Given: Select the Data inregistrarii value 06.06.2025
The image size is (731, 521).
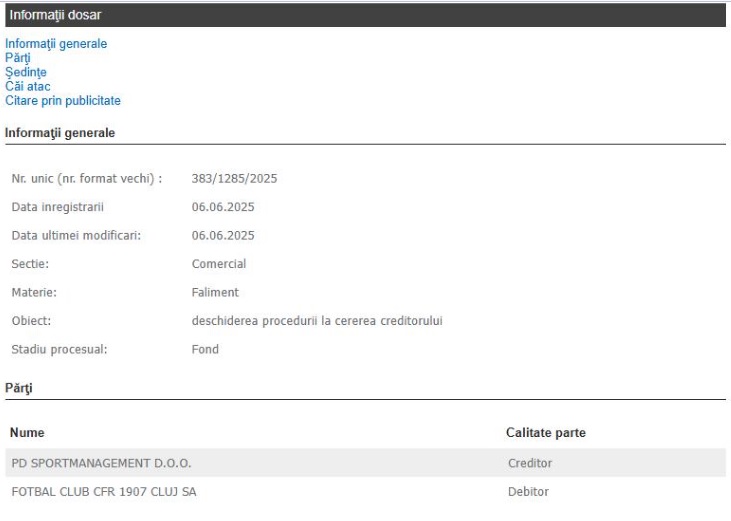Looking at the screenshot, I should coord(223,207).
